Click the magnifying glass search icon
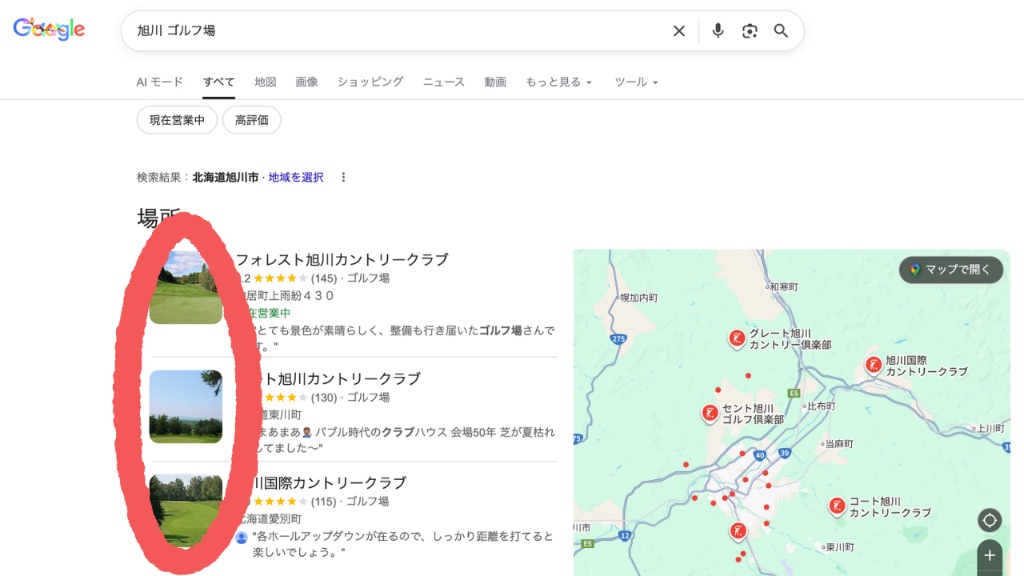Image resolution: width=1024 pixels, height=576 pixels. point(781,31)
